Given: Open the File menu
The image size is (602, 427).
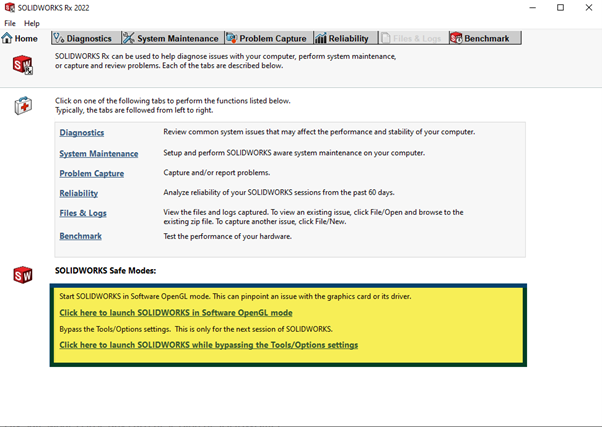Looking at the screenshot, I should (x=10, y=23).
